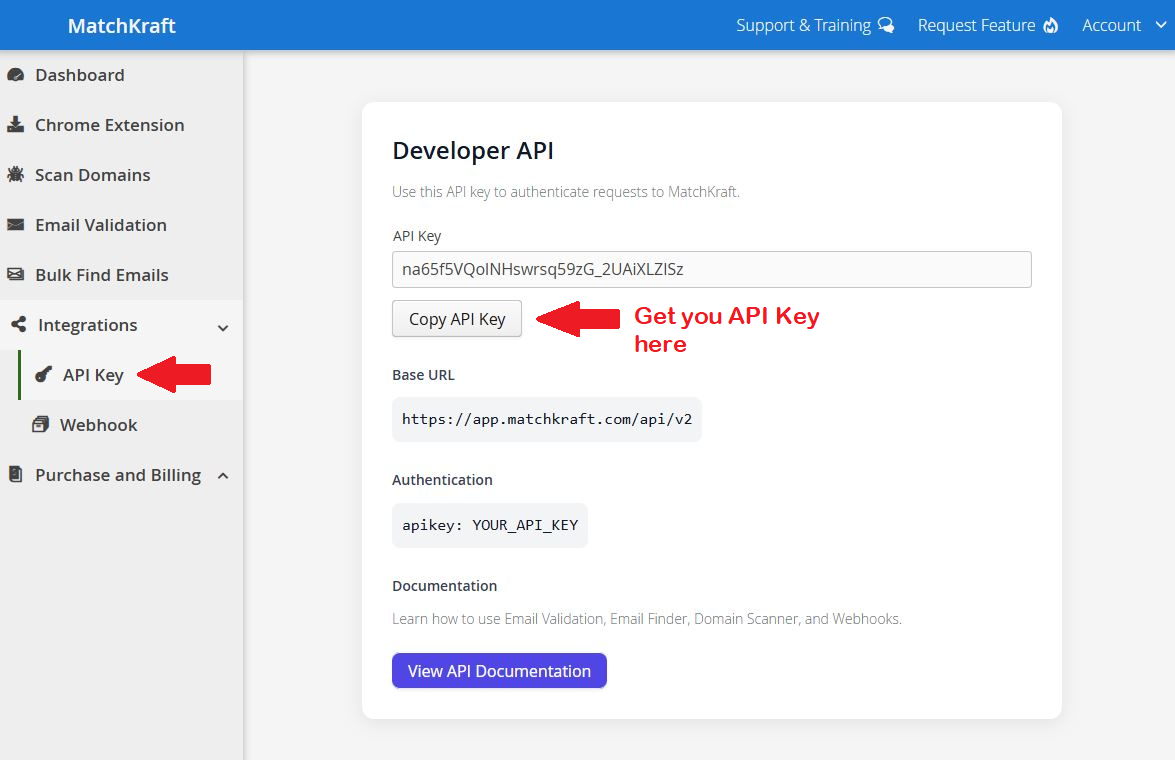Click the Dashboard gauge icon

(x=15, y=75)
